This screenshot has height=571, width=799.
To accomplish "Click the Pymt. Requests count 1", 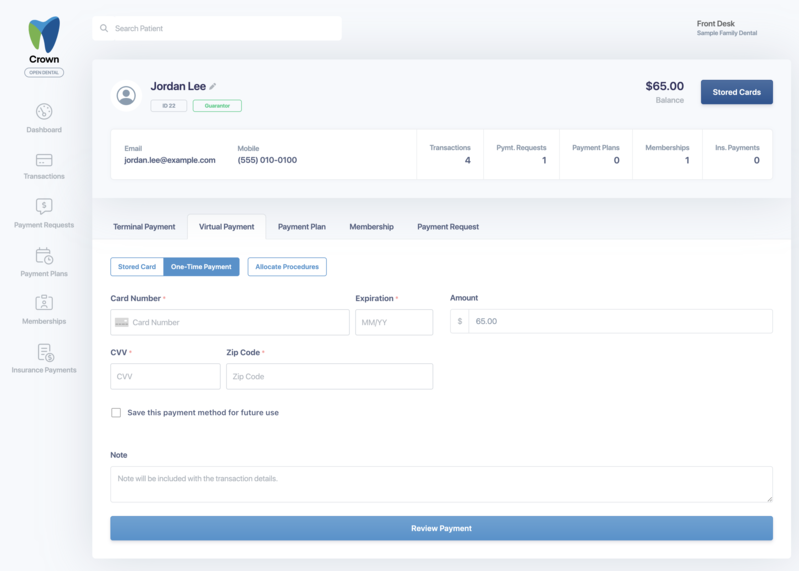I will (544, 160).
